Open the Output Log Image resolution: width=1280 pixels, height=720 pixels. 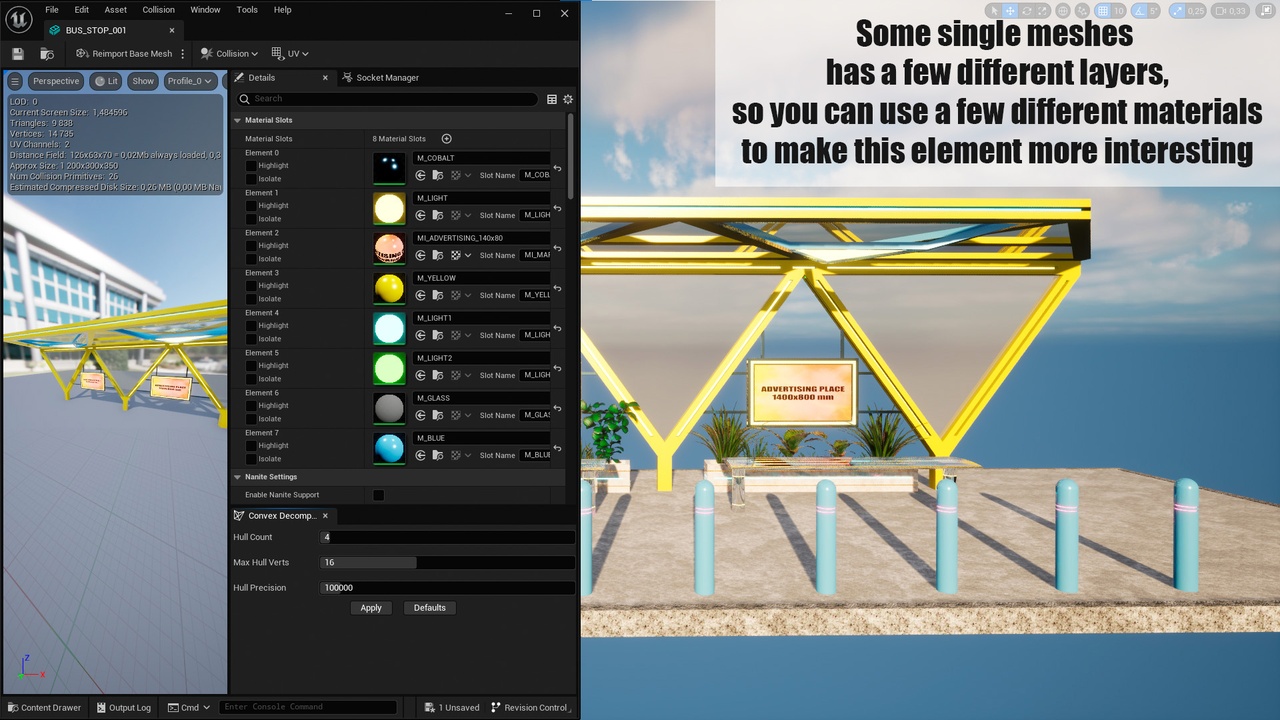[123, 707]
